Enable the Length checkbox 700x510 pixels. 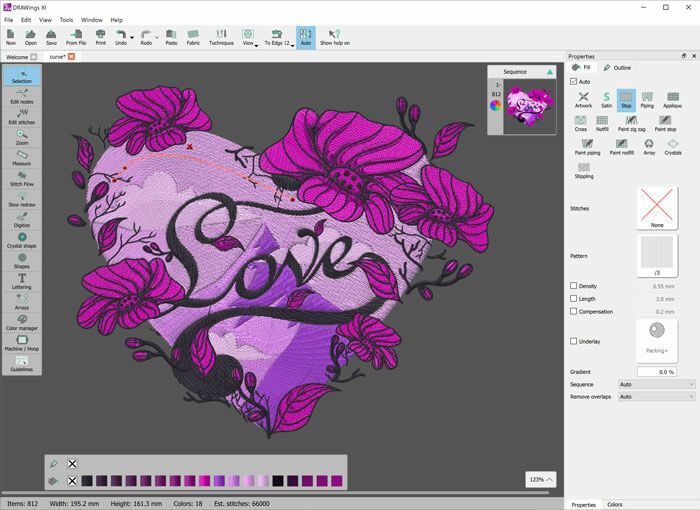click(x=574, y=298)
